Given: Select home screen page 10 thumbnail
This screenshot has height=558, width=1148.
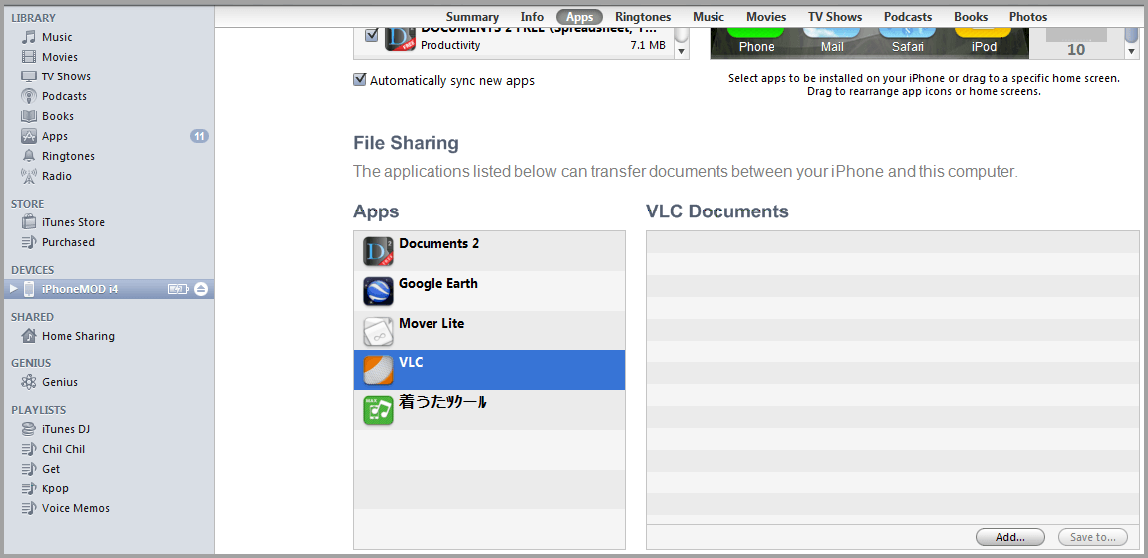Looking at the screenshot, I should 1076,42.
